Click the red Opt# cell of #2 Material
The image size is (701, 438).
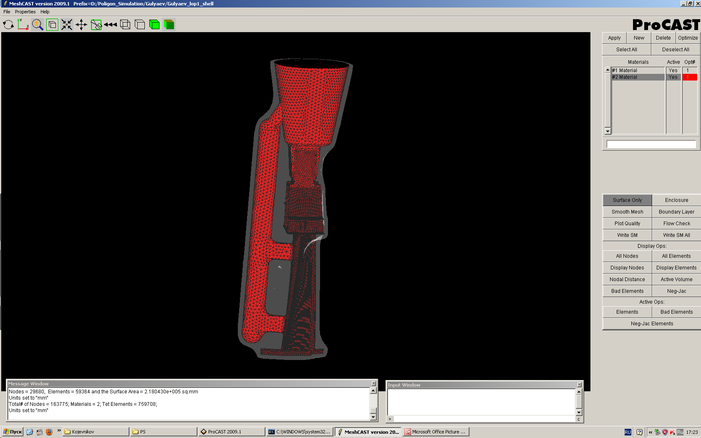point(689,77)
